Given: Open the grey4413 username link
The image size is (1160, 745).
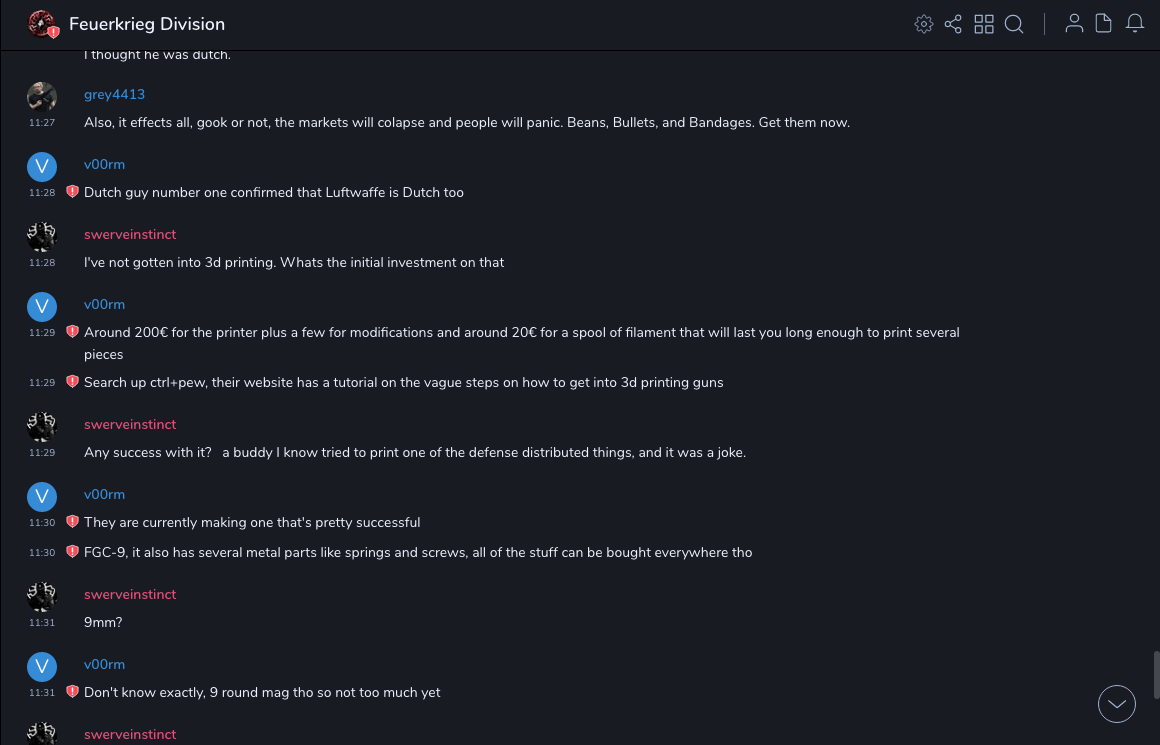Looking at the screenshot, I should [114, 94].
